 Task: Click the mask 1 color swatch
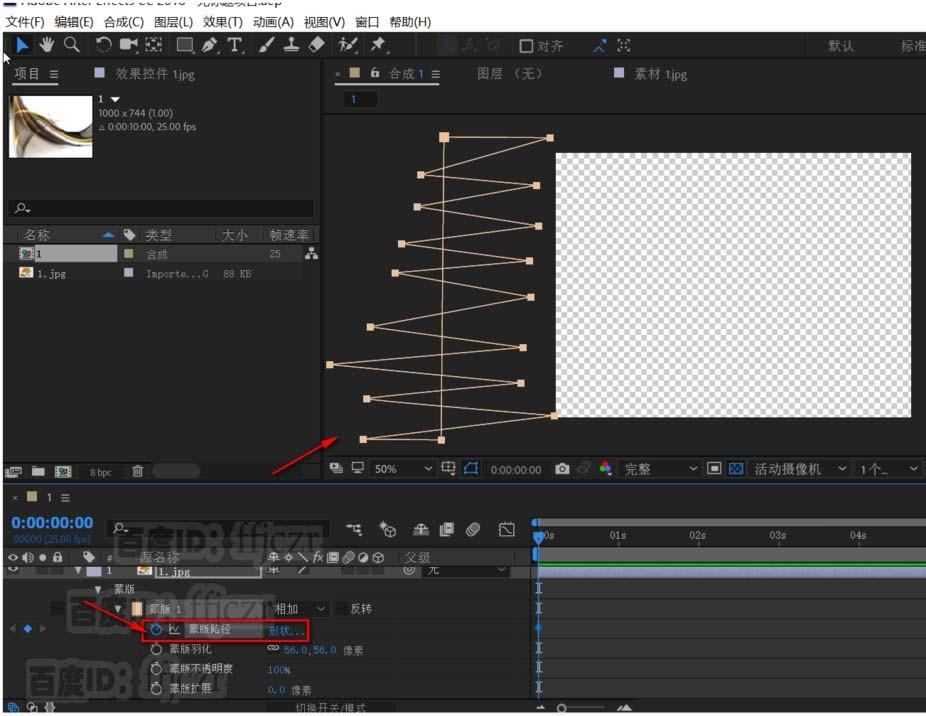(137, 609)
